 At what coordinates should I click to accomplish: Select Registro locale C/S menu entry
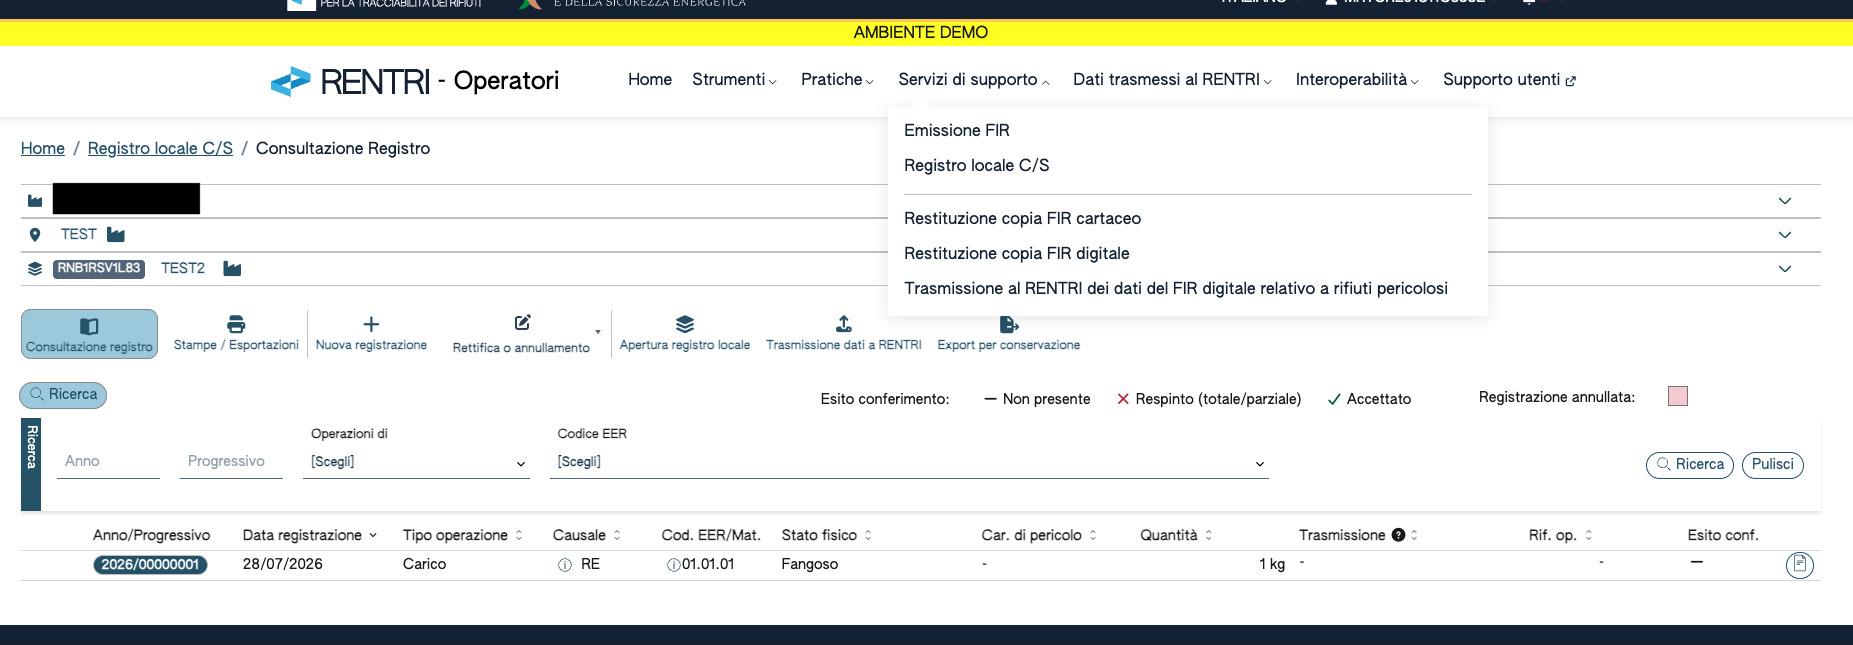coord(977,166)
